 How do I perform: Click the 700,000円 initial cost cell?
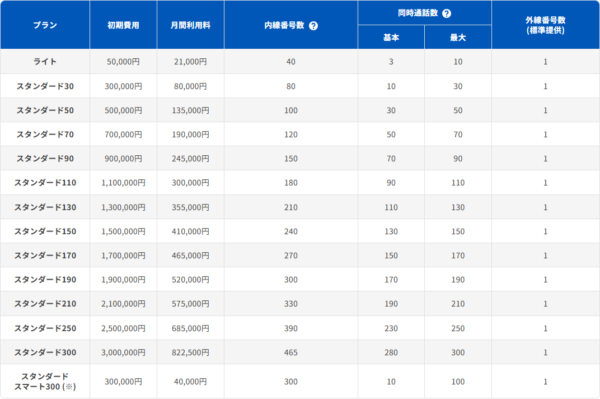[x=123, y=134]
